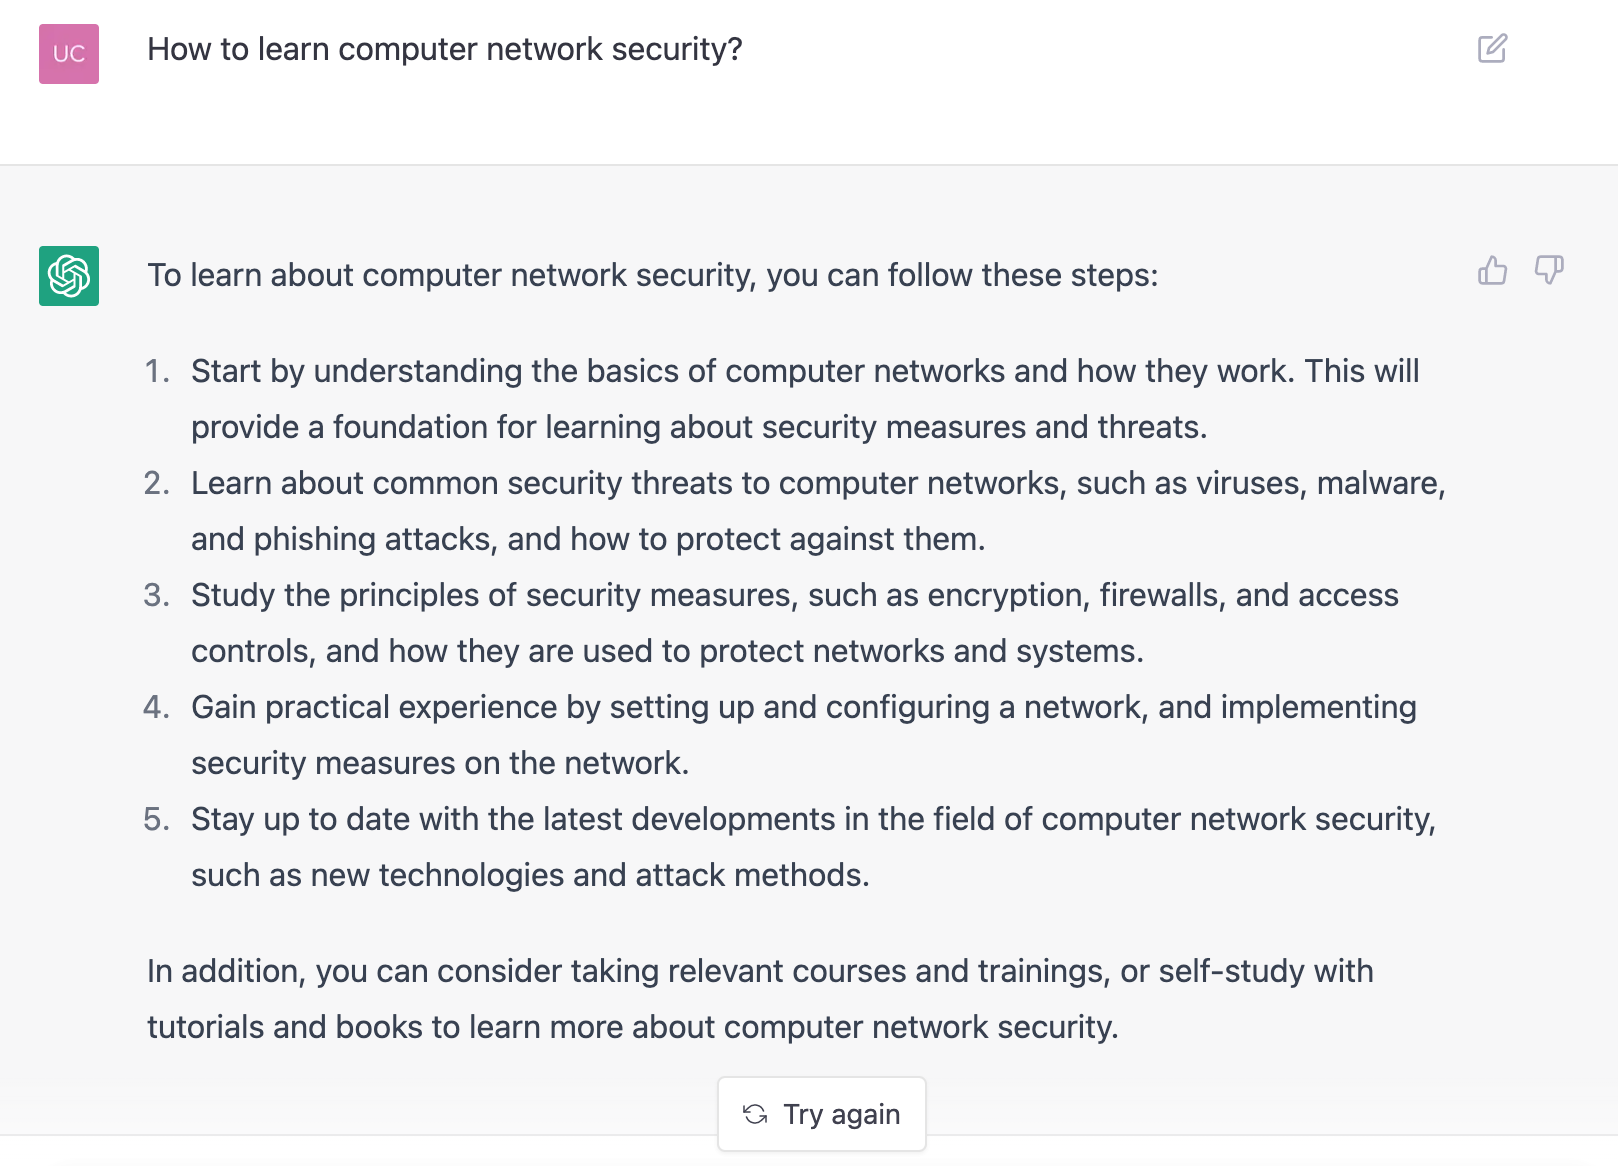Viewport: 1618px width, 1166px height.
Task: Click the list number marker '1.'
Action: pyautogui.click(x=157, y=371)
